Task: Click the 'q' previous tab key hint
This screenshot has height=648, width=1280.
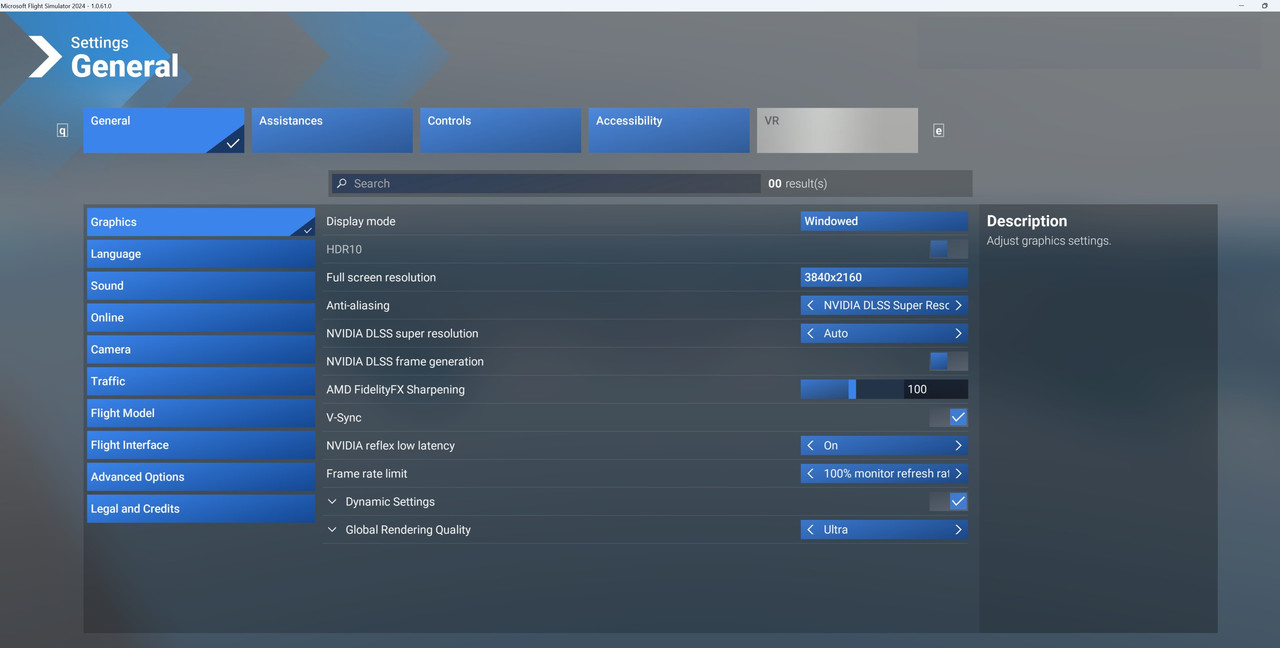Action: point(62,131)
